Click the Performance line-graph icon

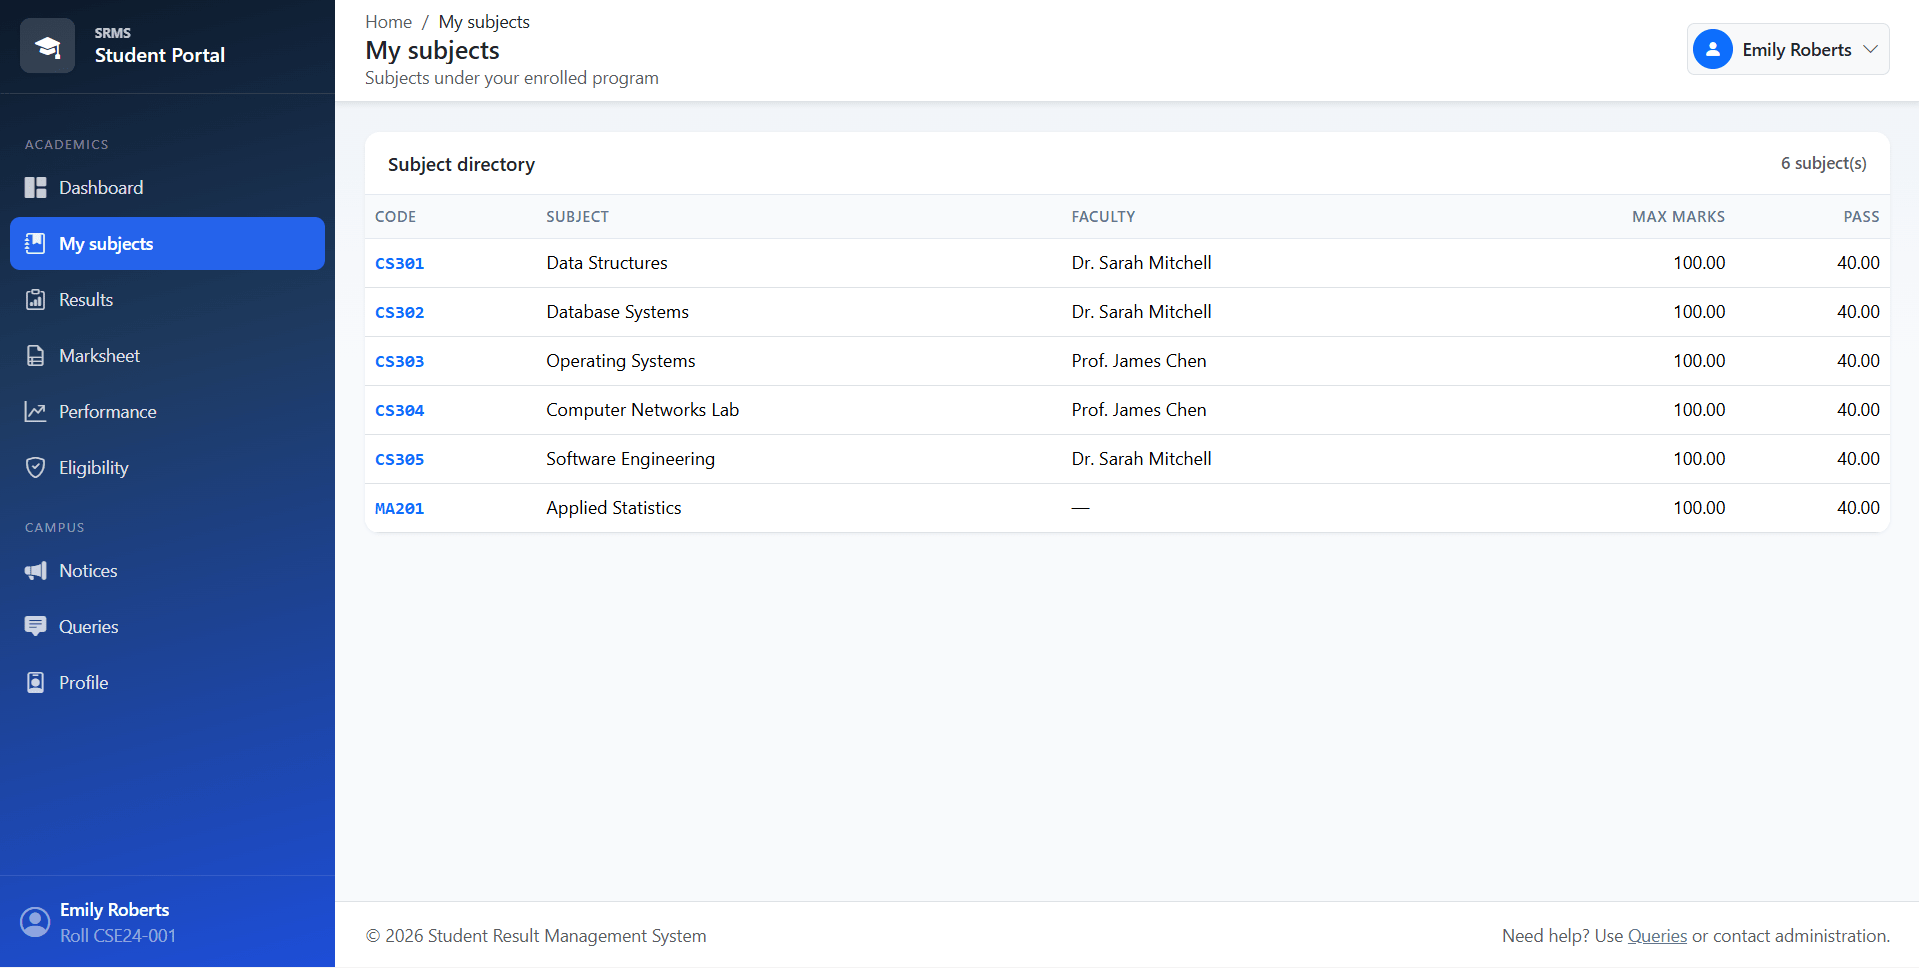pyautogui.click(x=36, y=412)
